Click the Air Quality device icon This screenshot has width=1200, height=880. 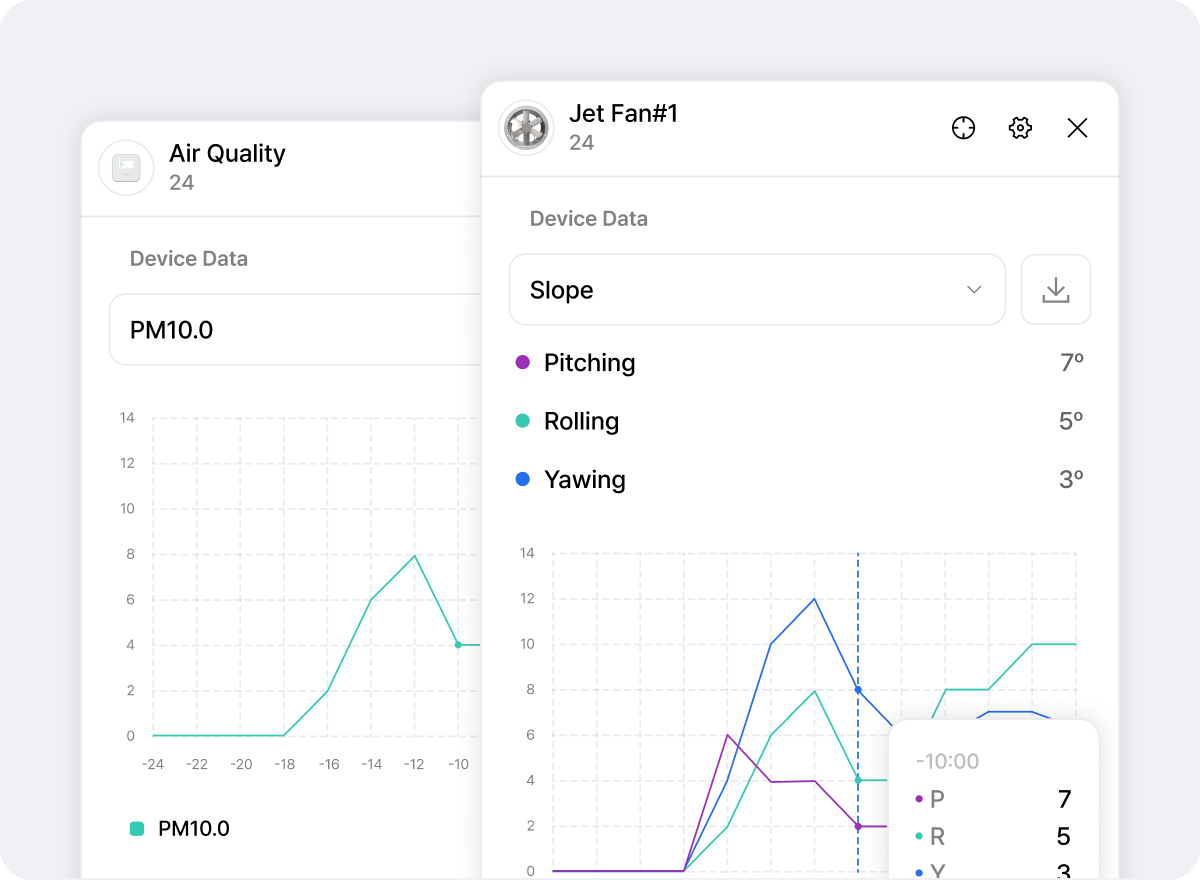(x=126, y=168)
